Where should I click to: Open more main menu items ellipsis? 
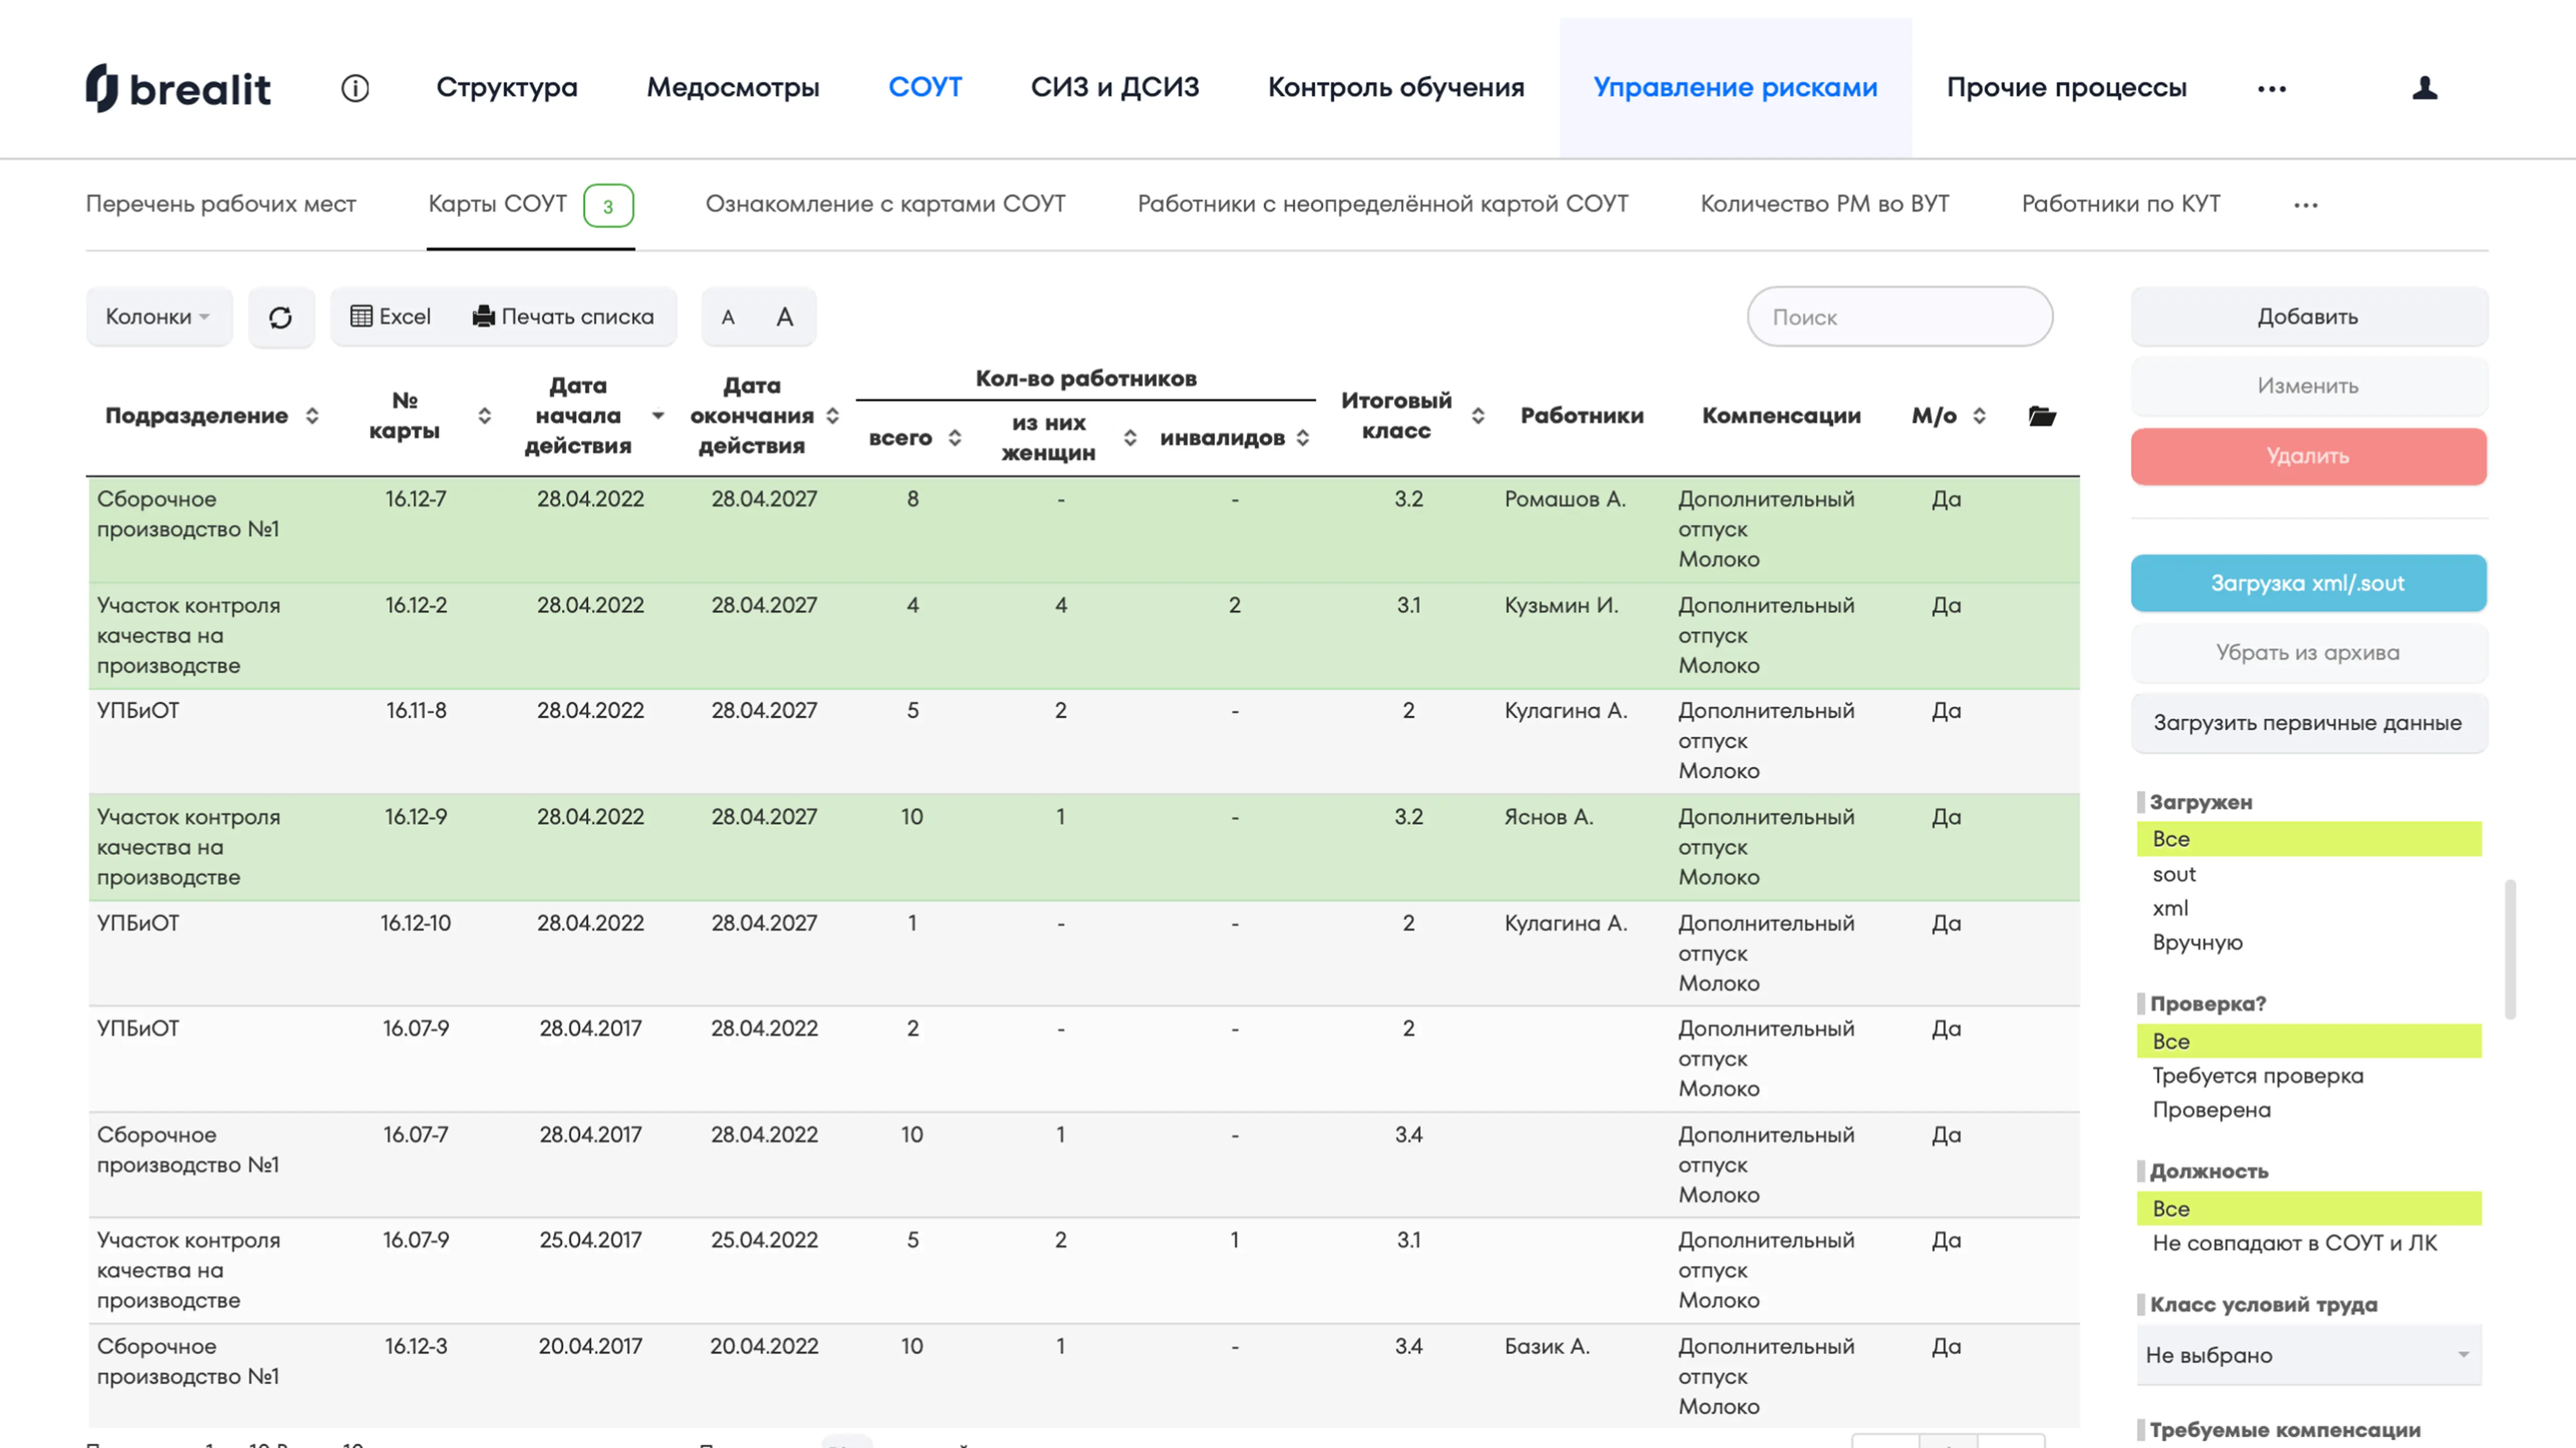tap(2271, 88)
